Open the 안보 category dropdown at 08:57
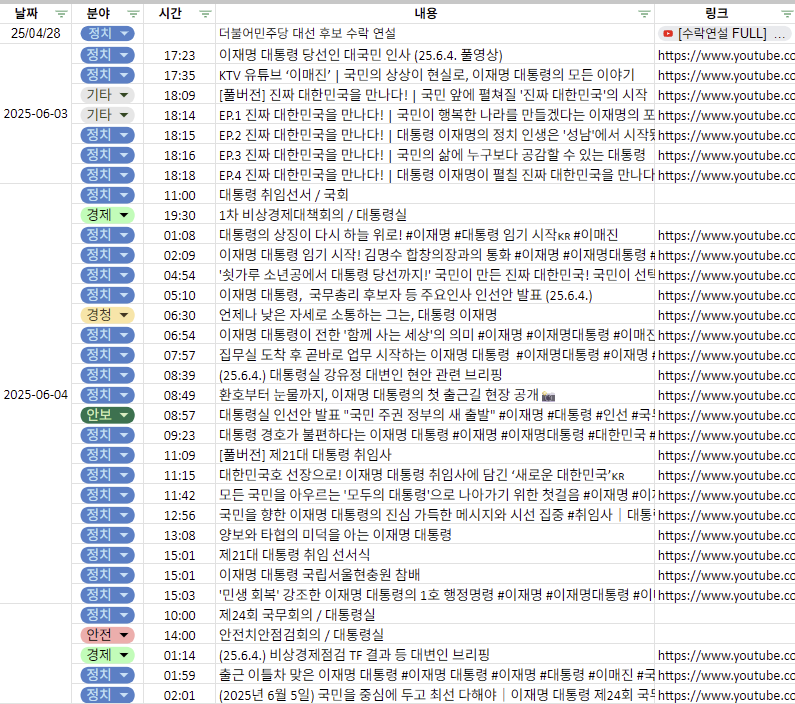Image resolution: width=795 pixels, height=704 pixels. click(x=124, y=414)
